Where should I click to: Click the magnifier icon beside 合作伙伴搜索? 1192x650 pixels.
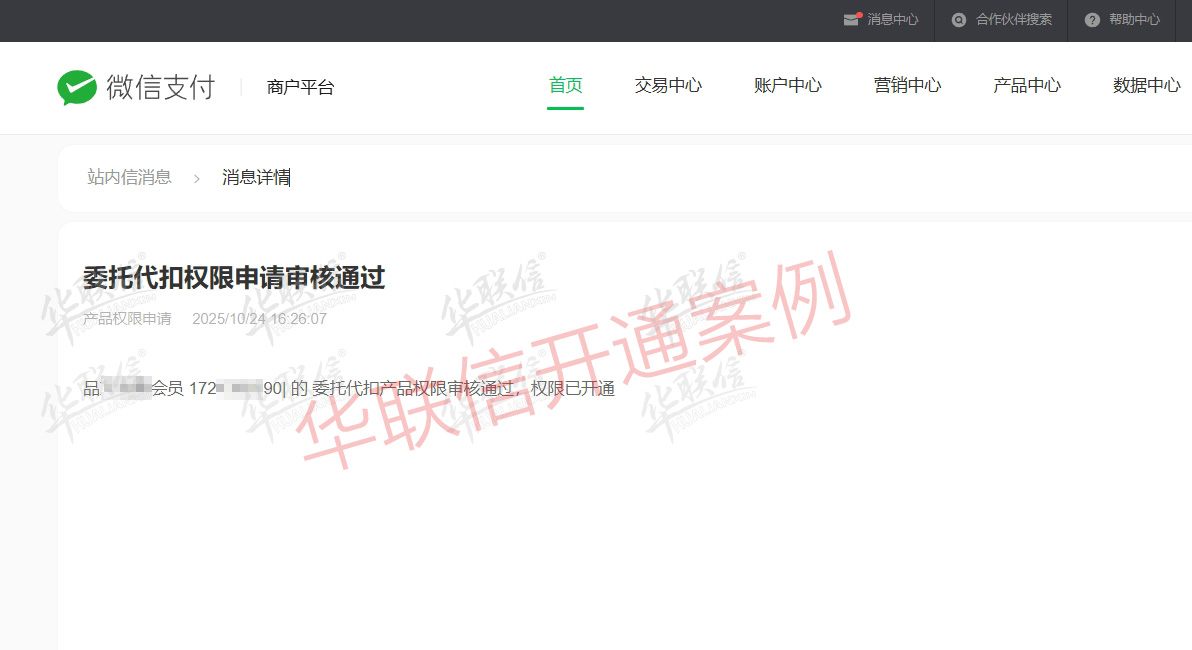[x=959, y=20]
